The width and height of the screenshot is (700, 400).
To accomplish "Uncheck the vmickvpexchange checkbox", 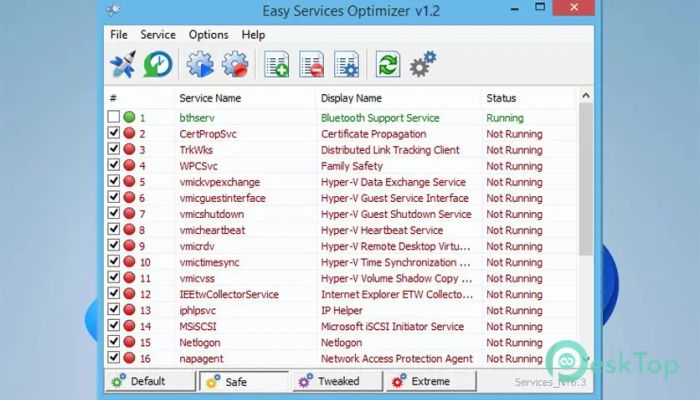I will click(114, 181).
